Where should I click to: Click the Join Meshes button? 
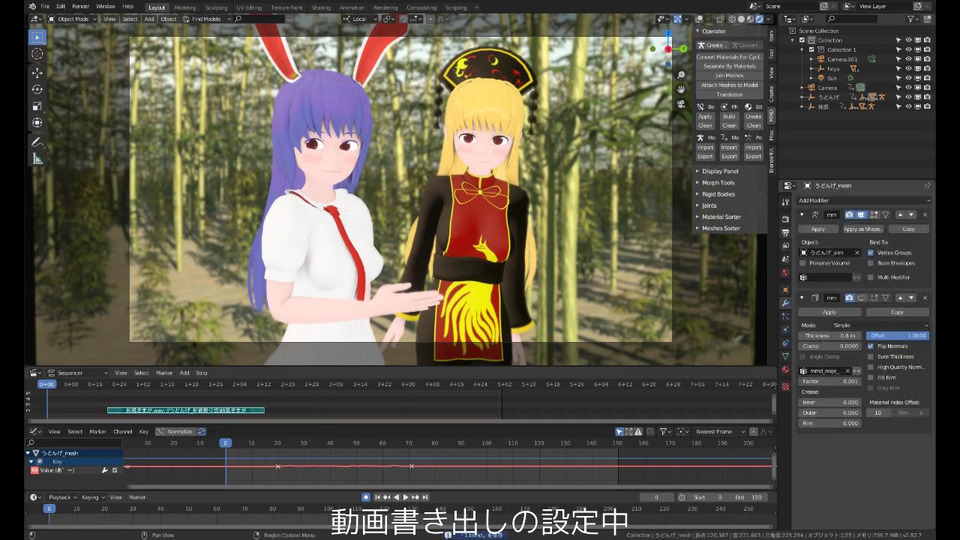pyautogui.click(x=729, y=75)
